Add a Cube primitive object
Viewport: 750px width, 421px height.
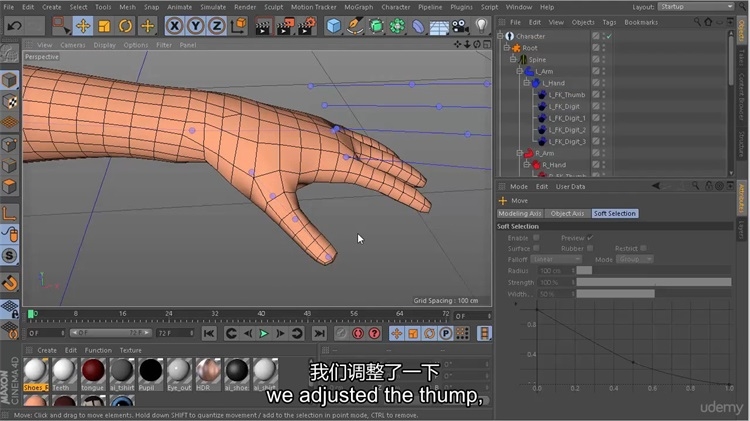point(334,25)
